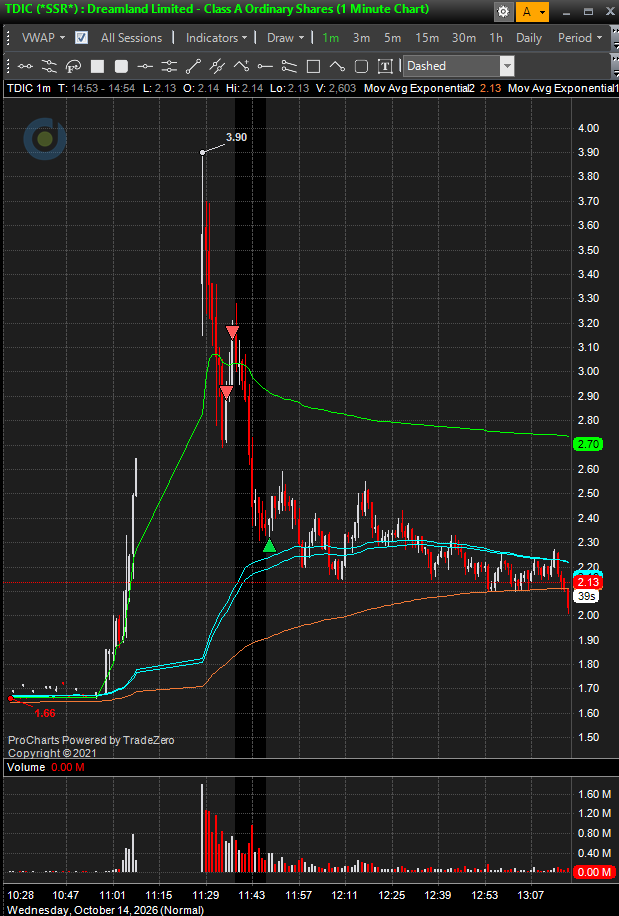Select the zigzag polyline with plus tool
619x916 pixels.
[241, 66]
